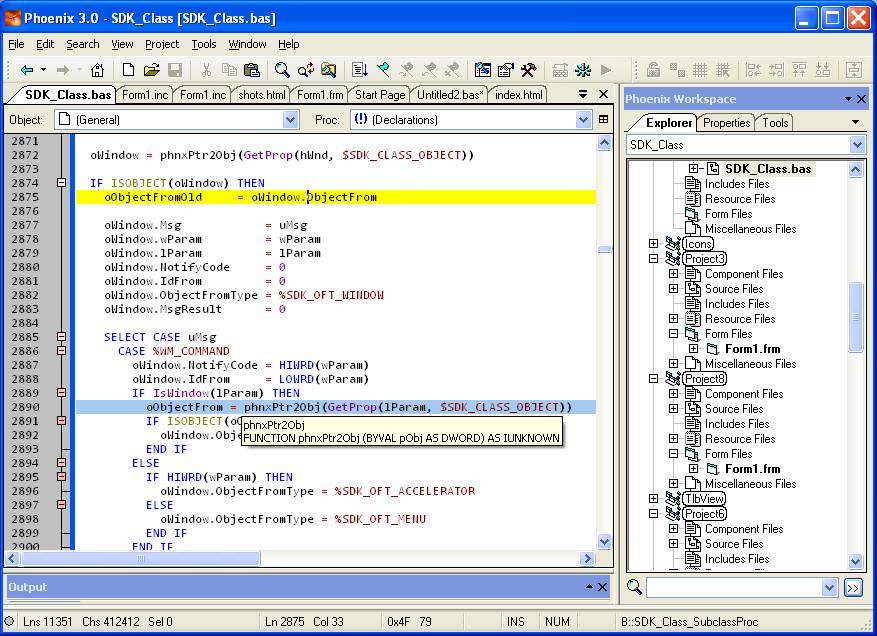This screenshot has height=636, width=877.
Task: Expand the TlbView project tree node
Action: click(653, 498)
